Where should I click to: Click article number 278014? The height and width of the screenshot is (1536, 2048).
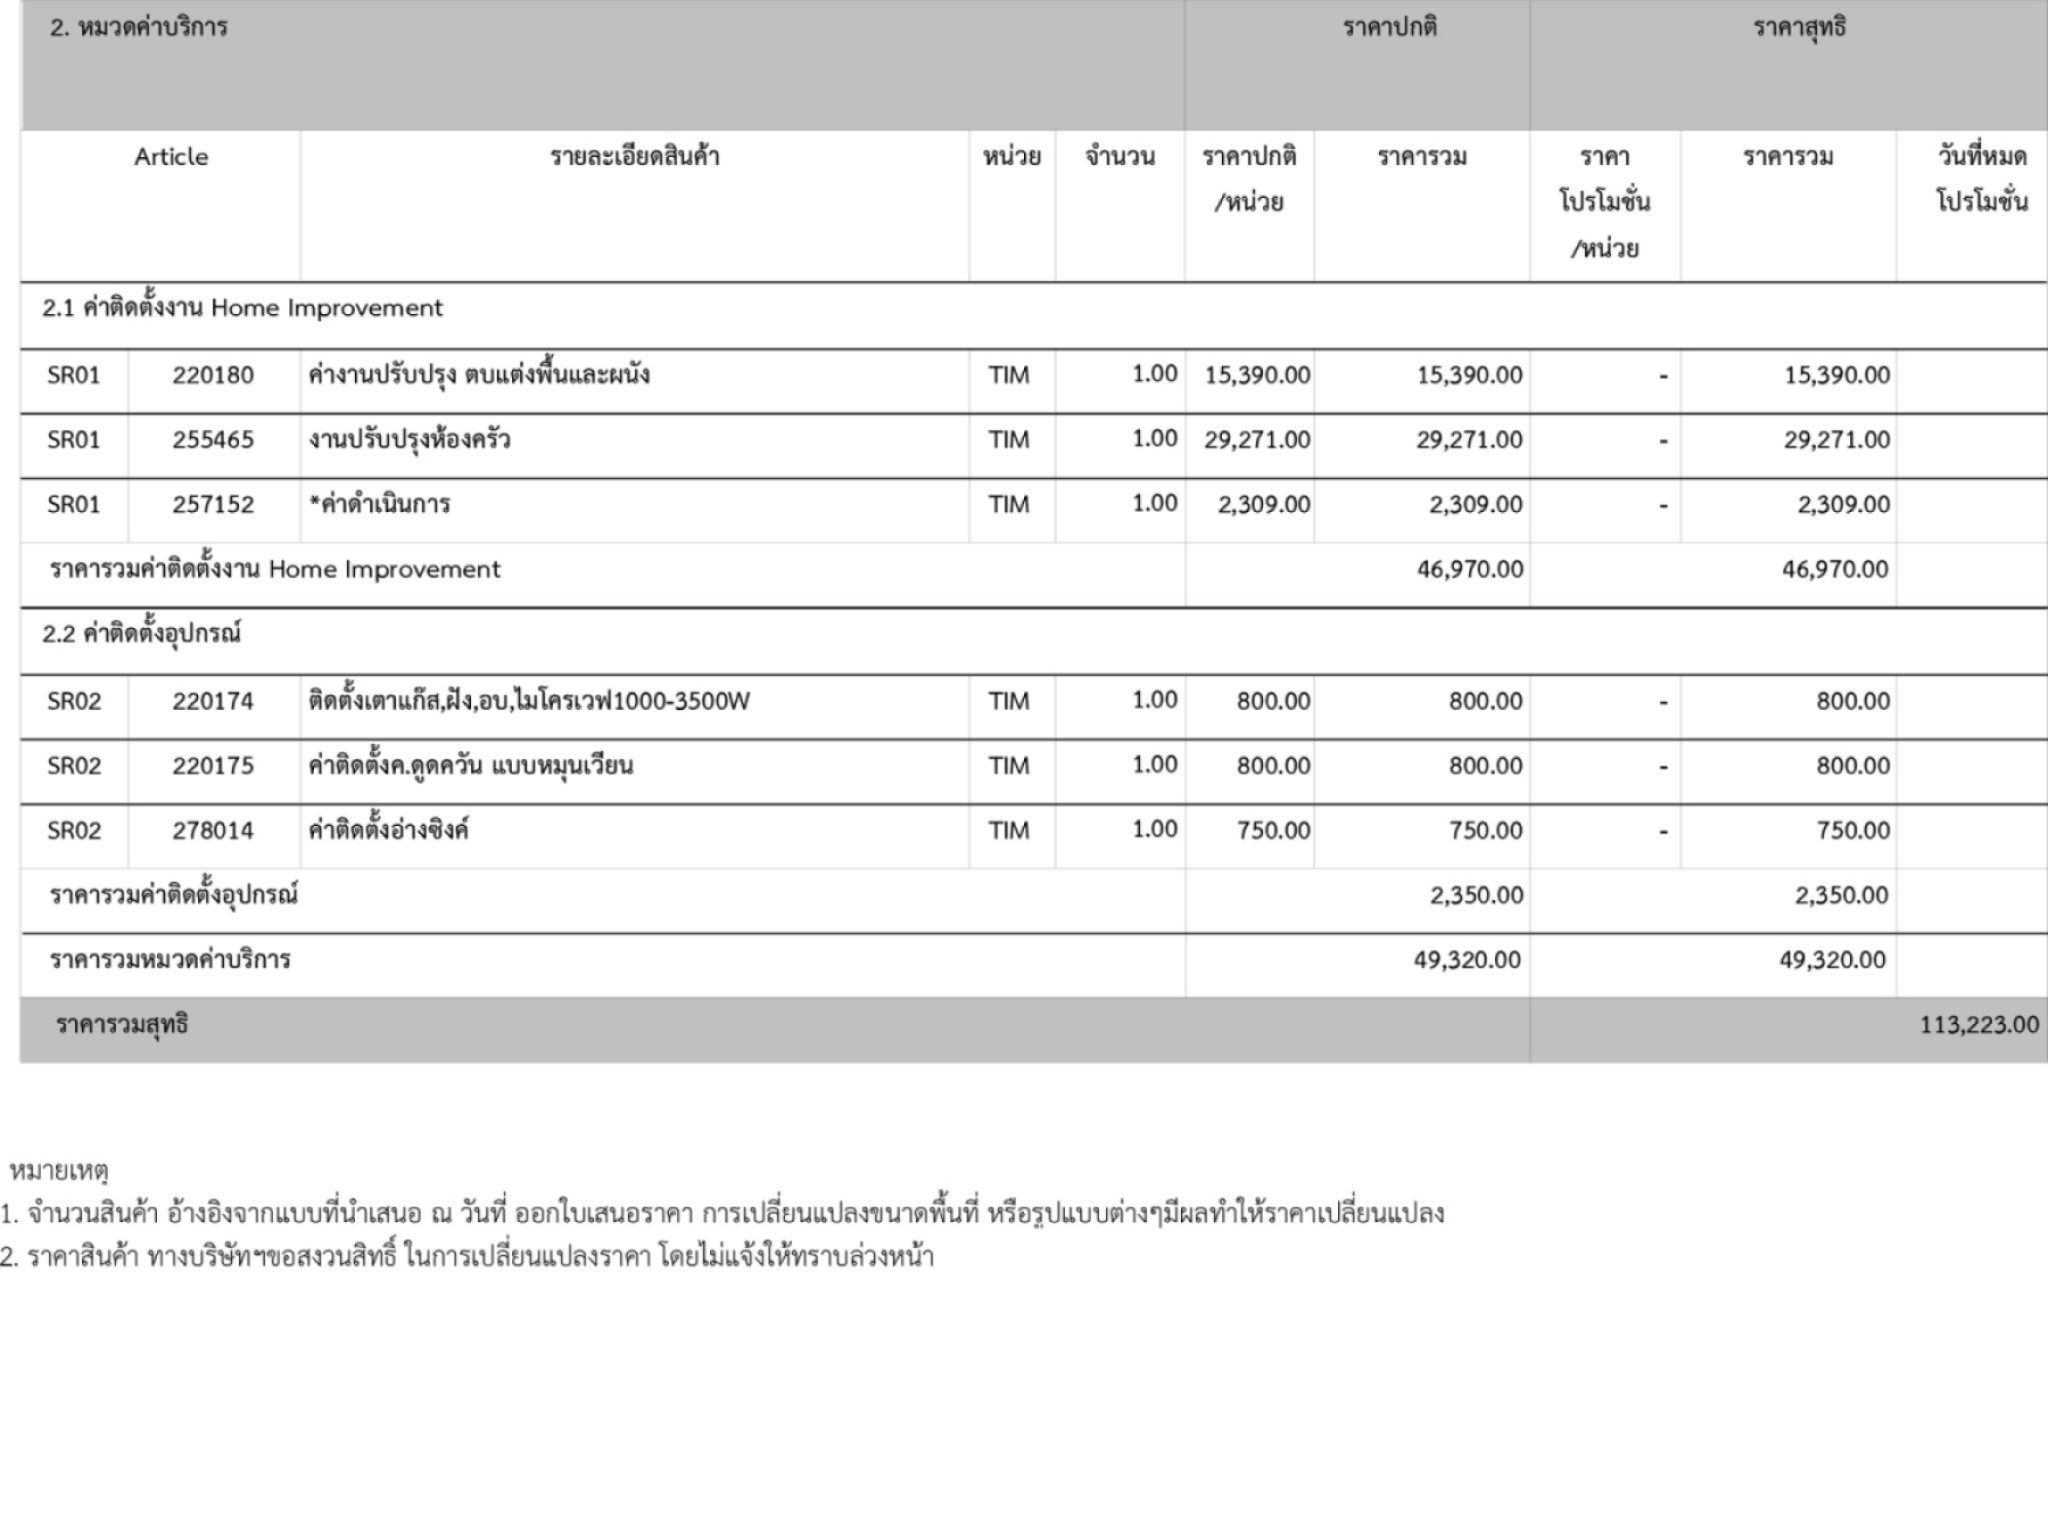tap(213, 831)
